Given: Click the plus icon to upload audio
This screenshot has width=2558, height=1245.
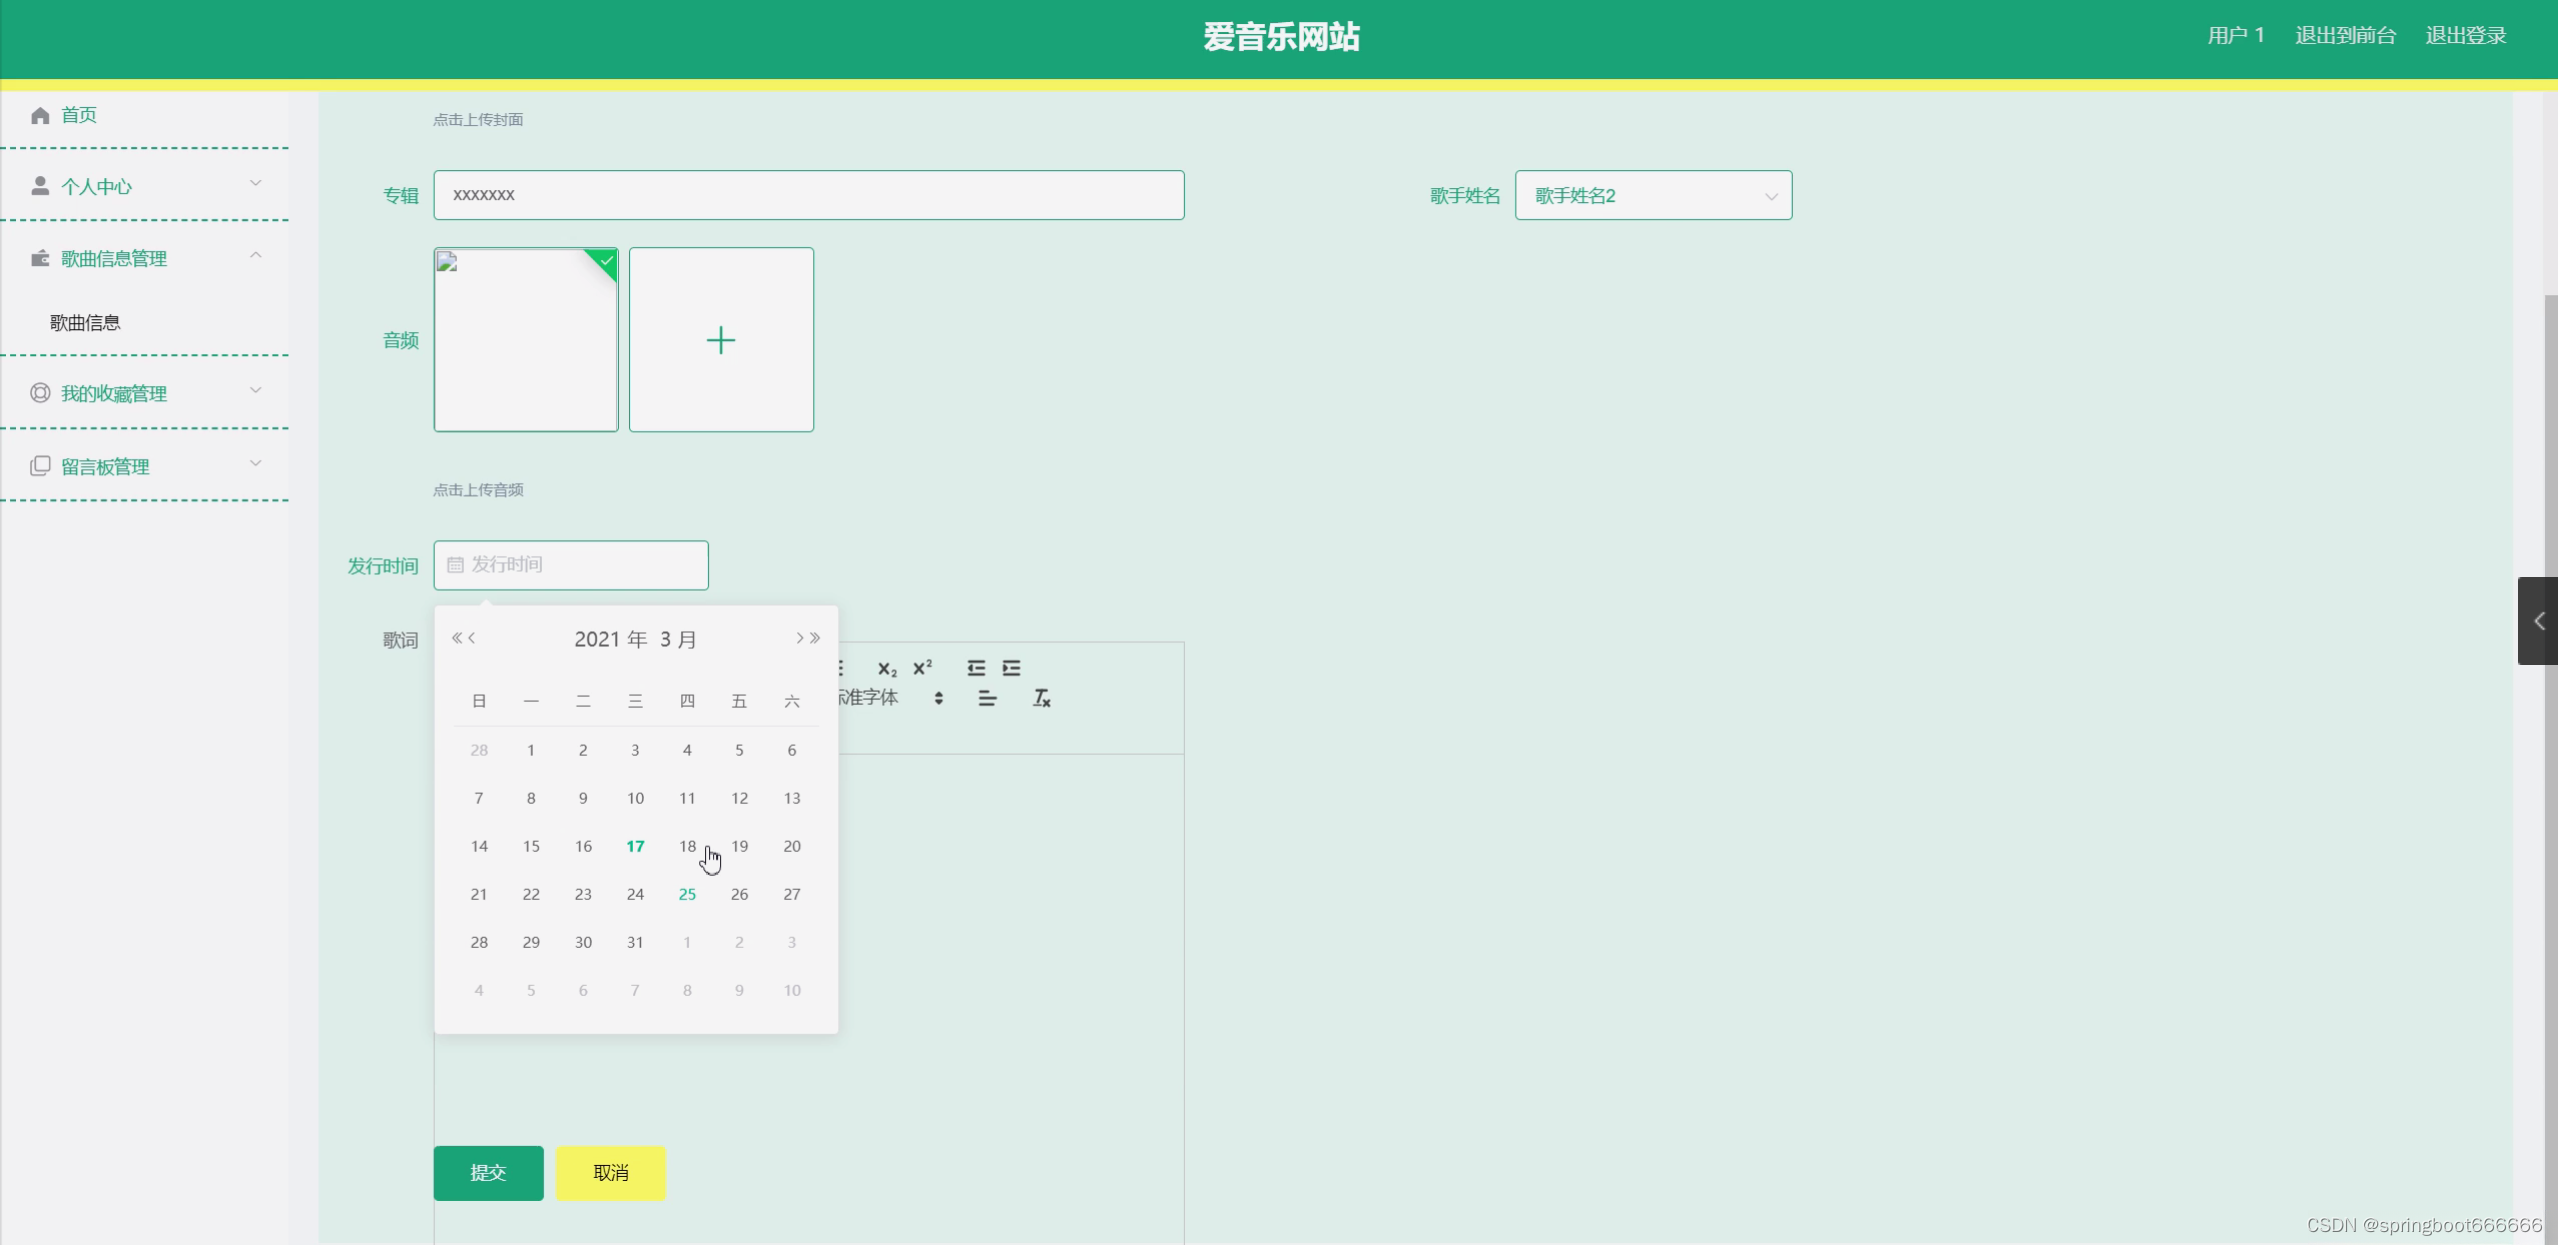Looking at the screenshot, I should (720, 340).
